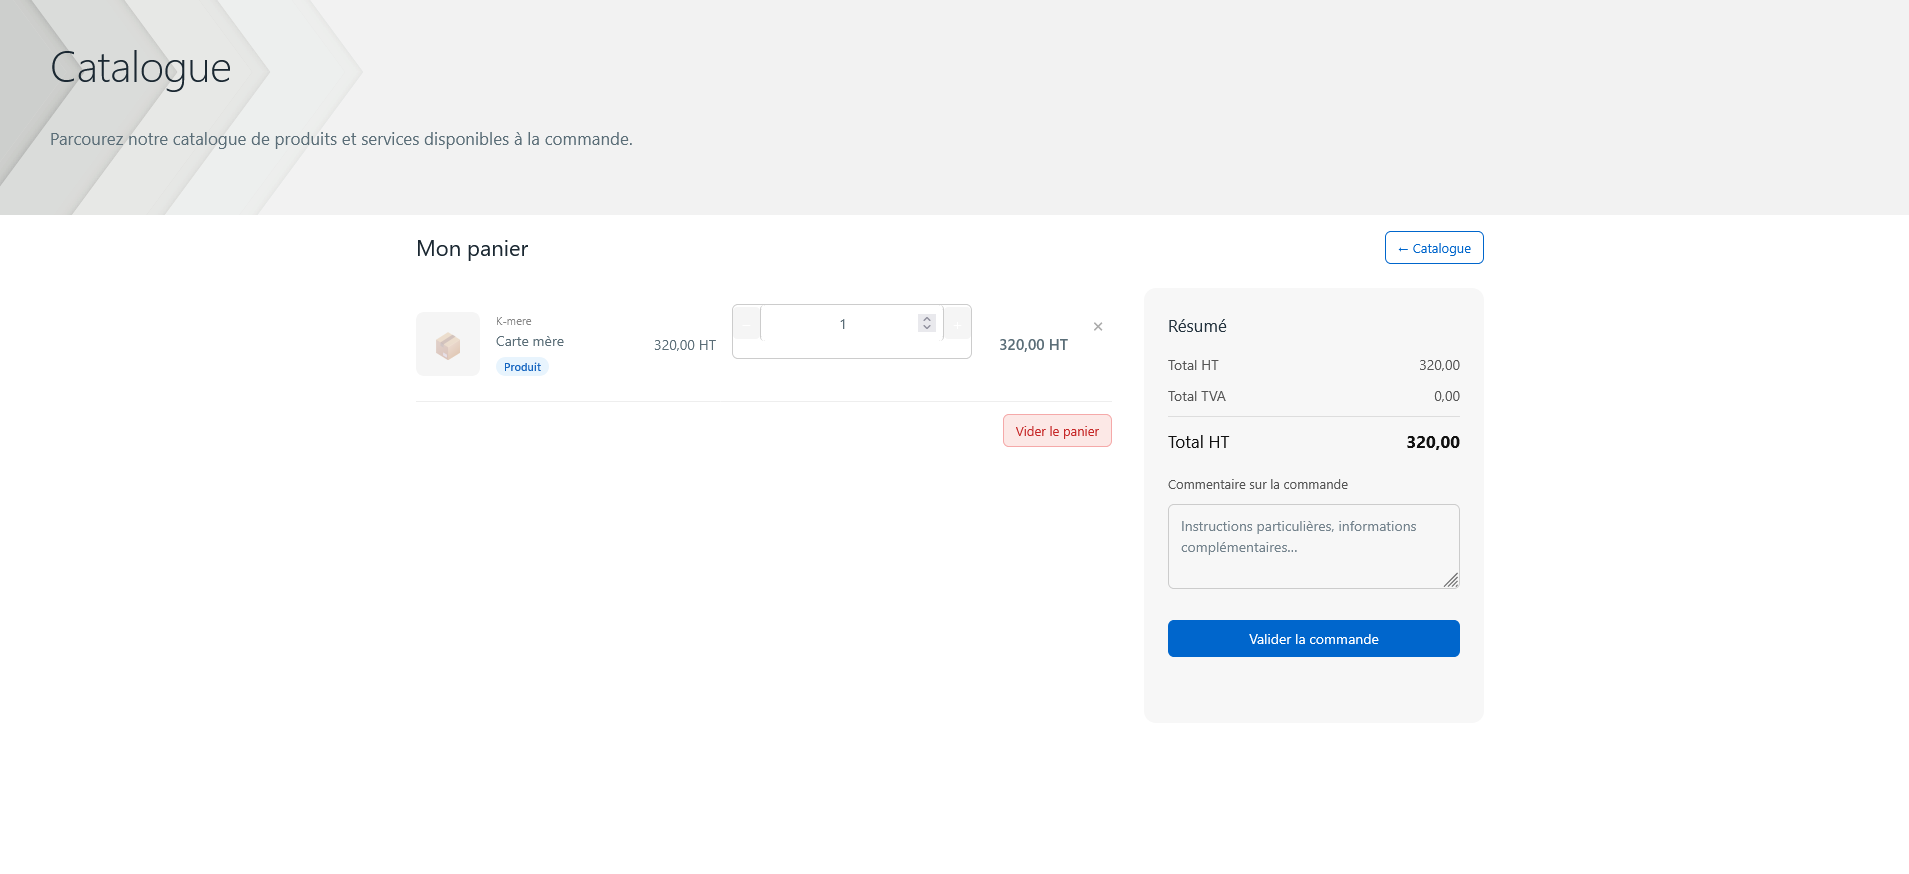Image resolution: width=1909 pixels, height=874 pixels.
Task: Click the quantity spinner up arrow
Action: pyautogui.click(x=927, y=319)
